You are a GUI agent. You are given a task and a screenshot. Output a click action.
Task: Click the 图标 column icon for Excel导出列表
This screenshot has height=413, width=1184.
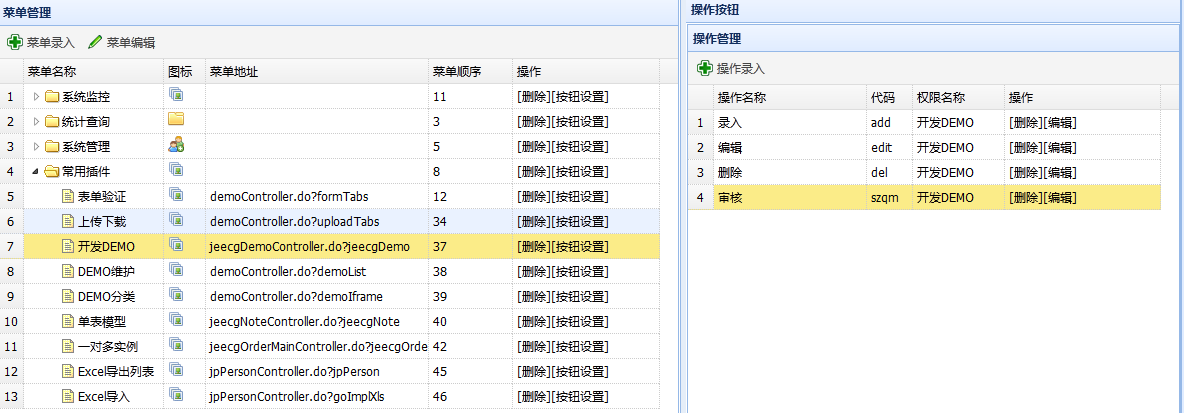click(x=176, y=369)
